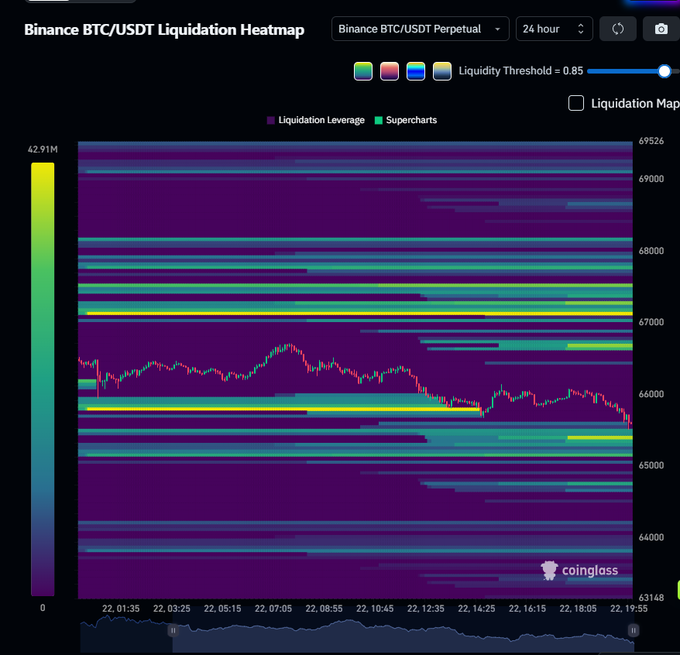Screen dimensions: 680x655
Task: Click the 63148 bottom price label
Action: pyautogui.click(x=651, y=598)
